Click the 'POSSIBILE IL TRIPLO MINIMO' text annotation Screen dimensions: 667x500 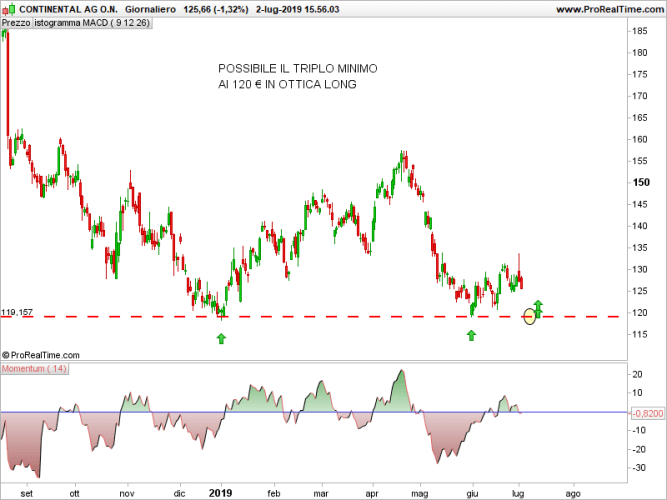click(x=298, y=68)
